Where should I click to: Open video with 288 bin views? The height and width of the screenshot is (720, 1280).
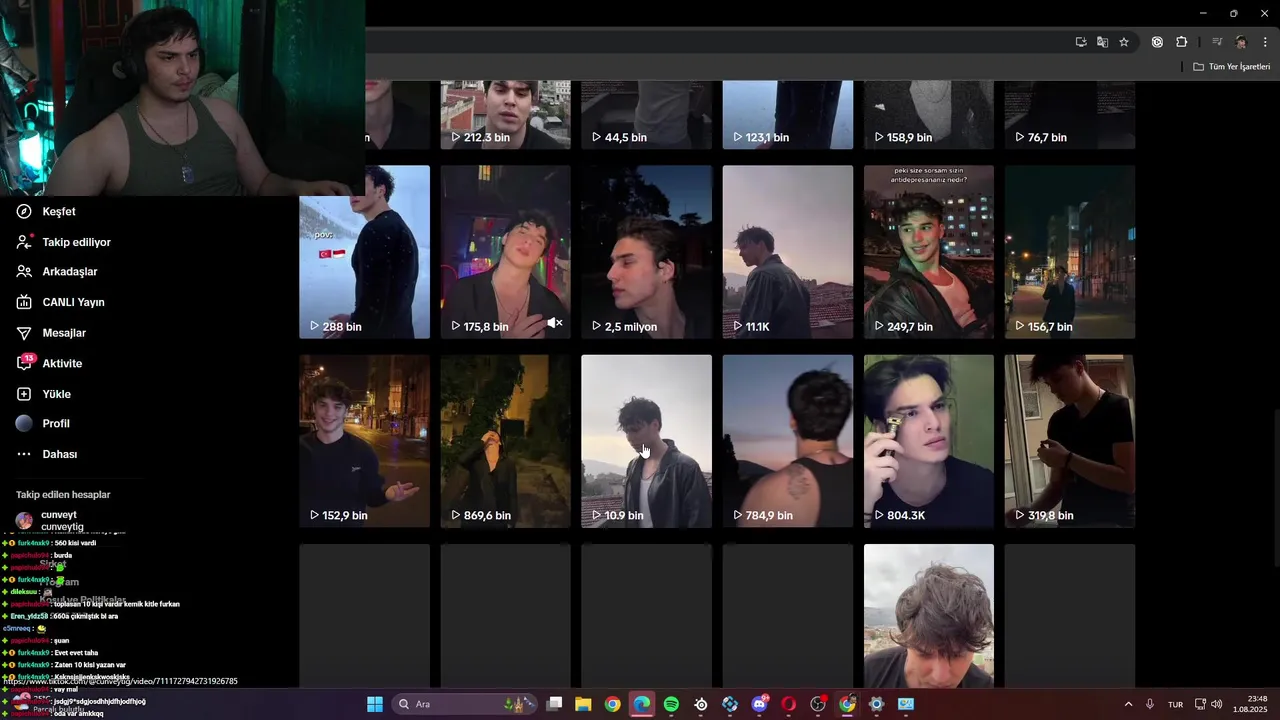coord(364,252)
